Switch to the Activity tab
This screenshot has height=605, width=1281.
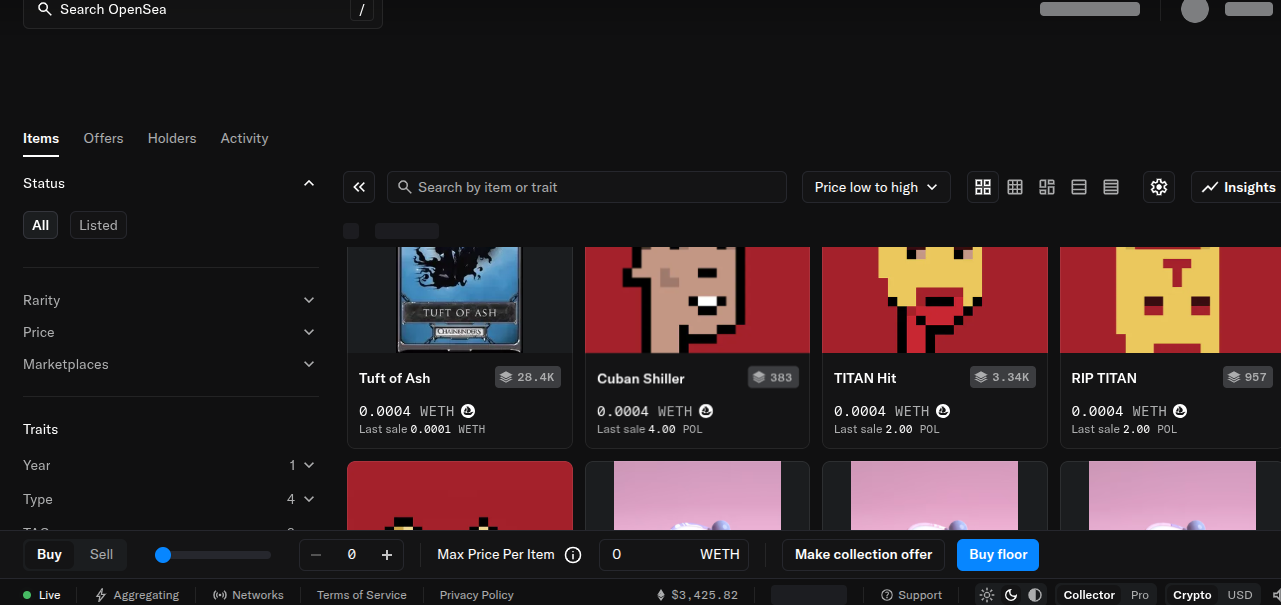244,138
